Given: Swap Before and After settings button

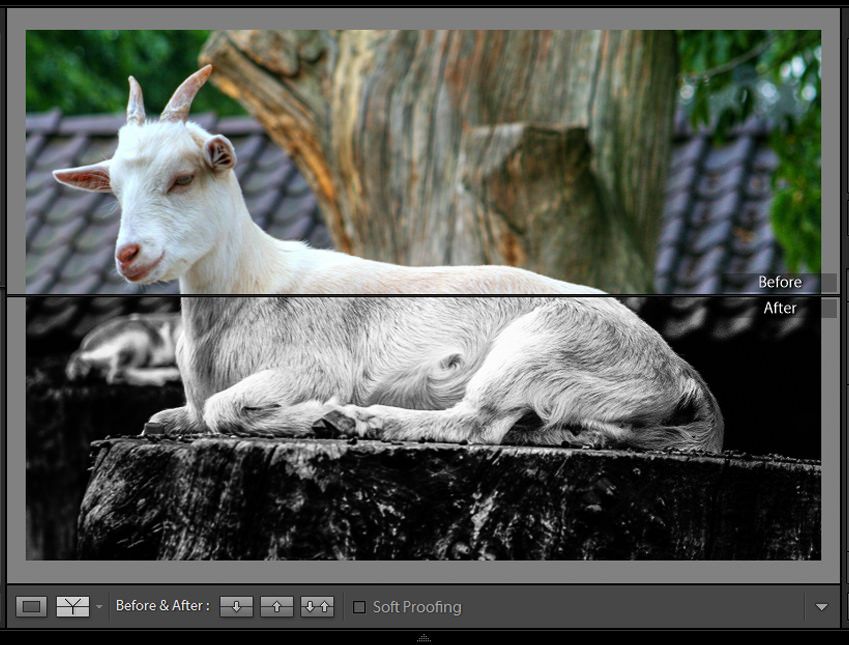Looking at the screenshot, I should pos(317,607).
